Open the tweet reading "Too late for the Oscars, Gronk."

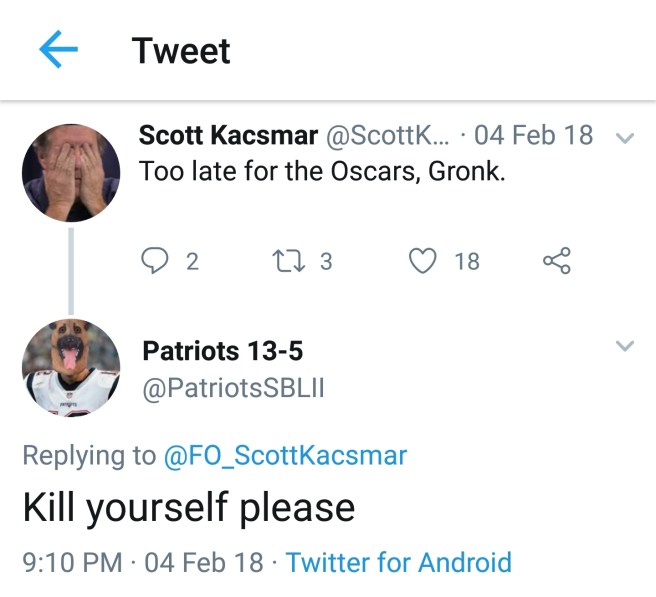[x=322, y=171]
